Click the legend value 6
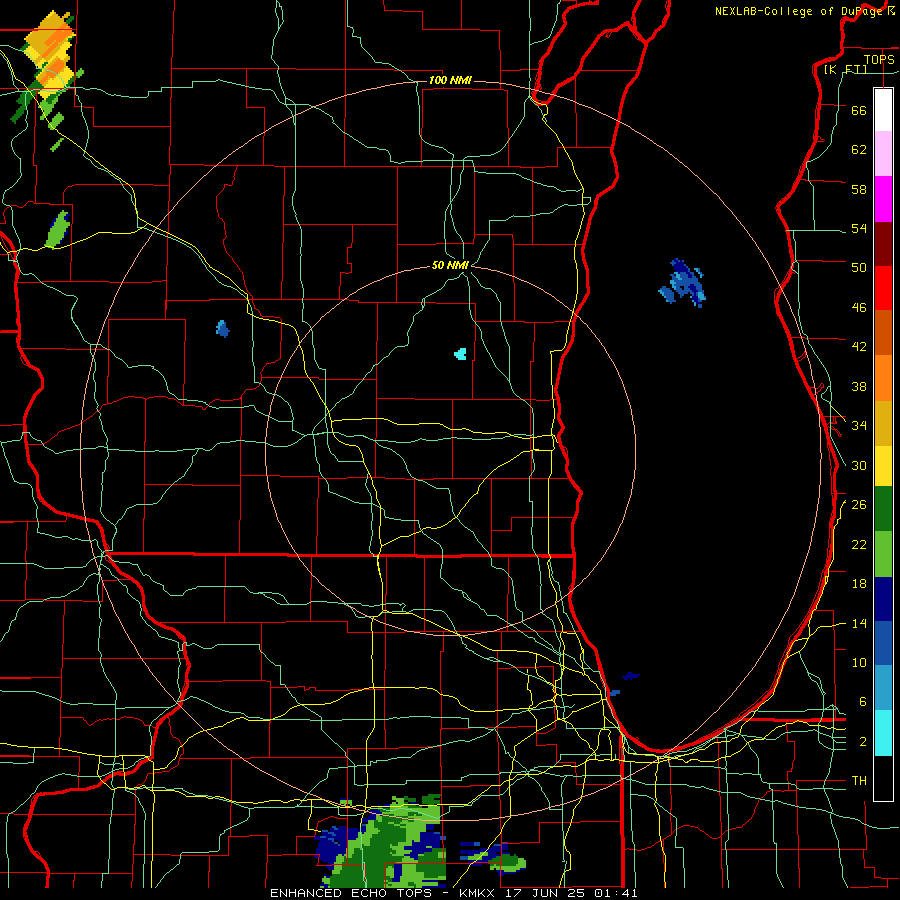The width and height of the screenshot is (900, 900). [x=862, y=701]
